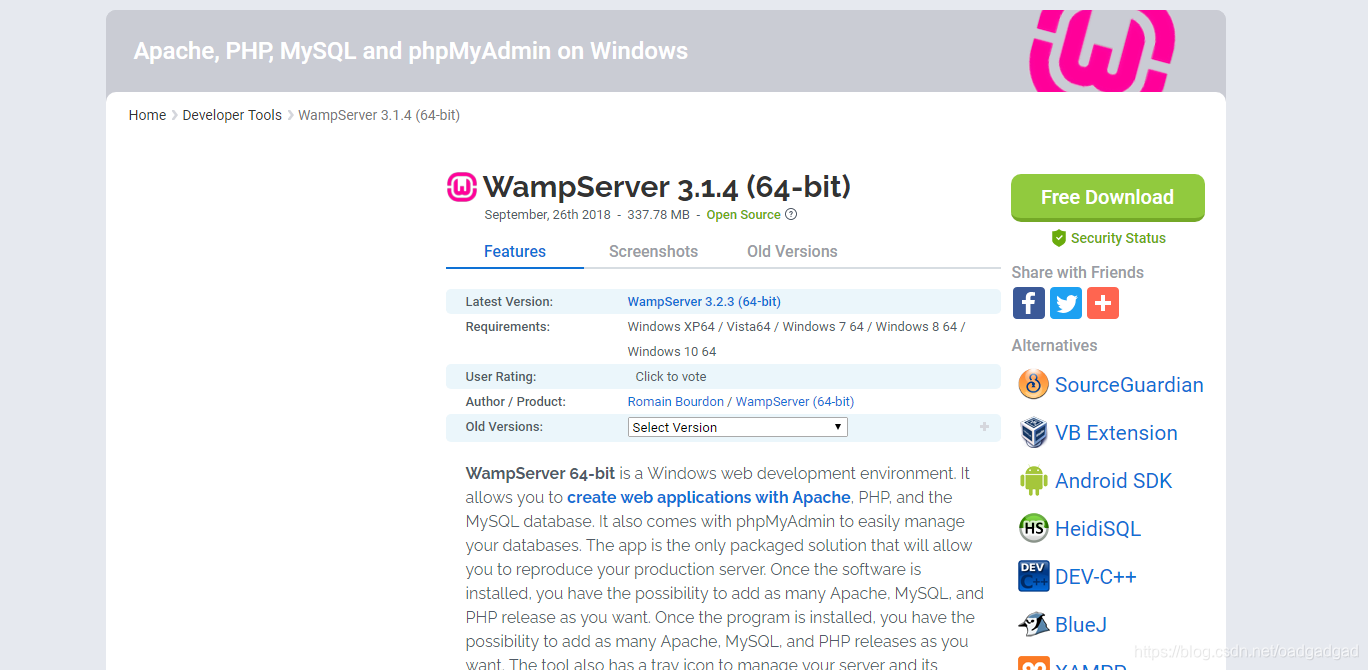Switch to the Screenshots tab
Image resolution: width=1368 pixels, height=670 pixels.
[x=653, y=252]
